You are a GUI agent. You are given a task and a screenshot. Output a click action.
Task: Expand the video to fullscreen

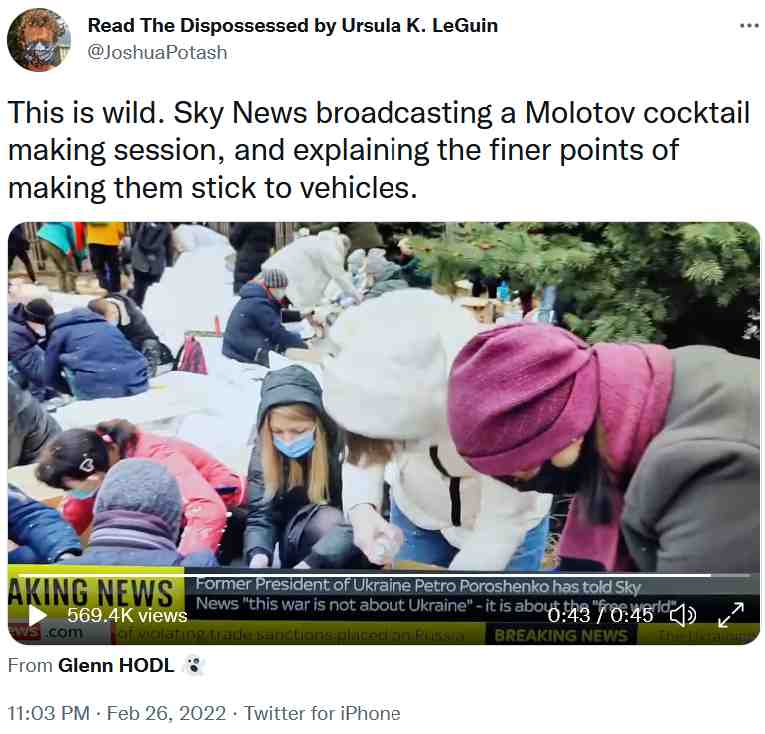point(731,614)
